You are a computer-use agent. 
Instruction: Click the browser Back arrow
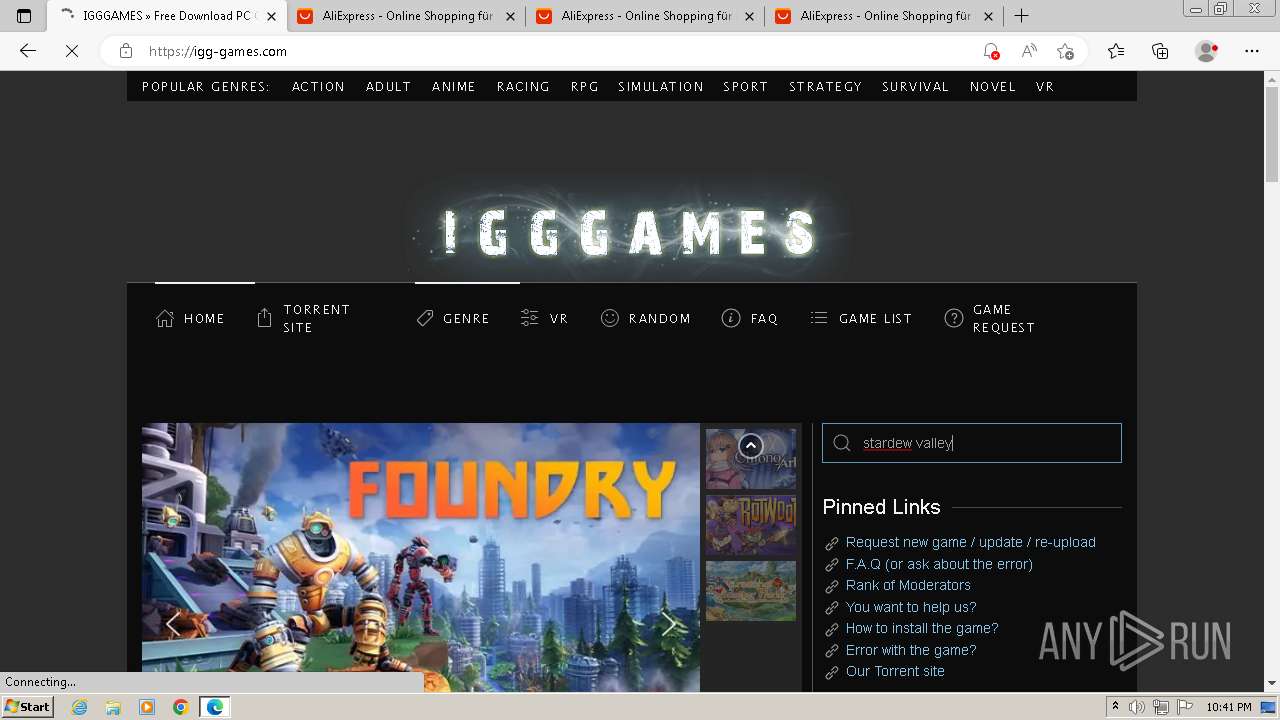pos(28,51)
